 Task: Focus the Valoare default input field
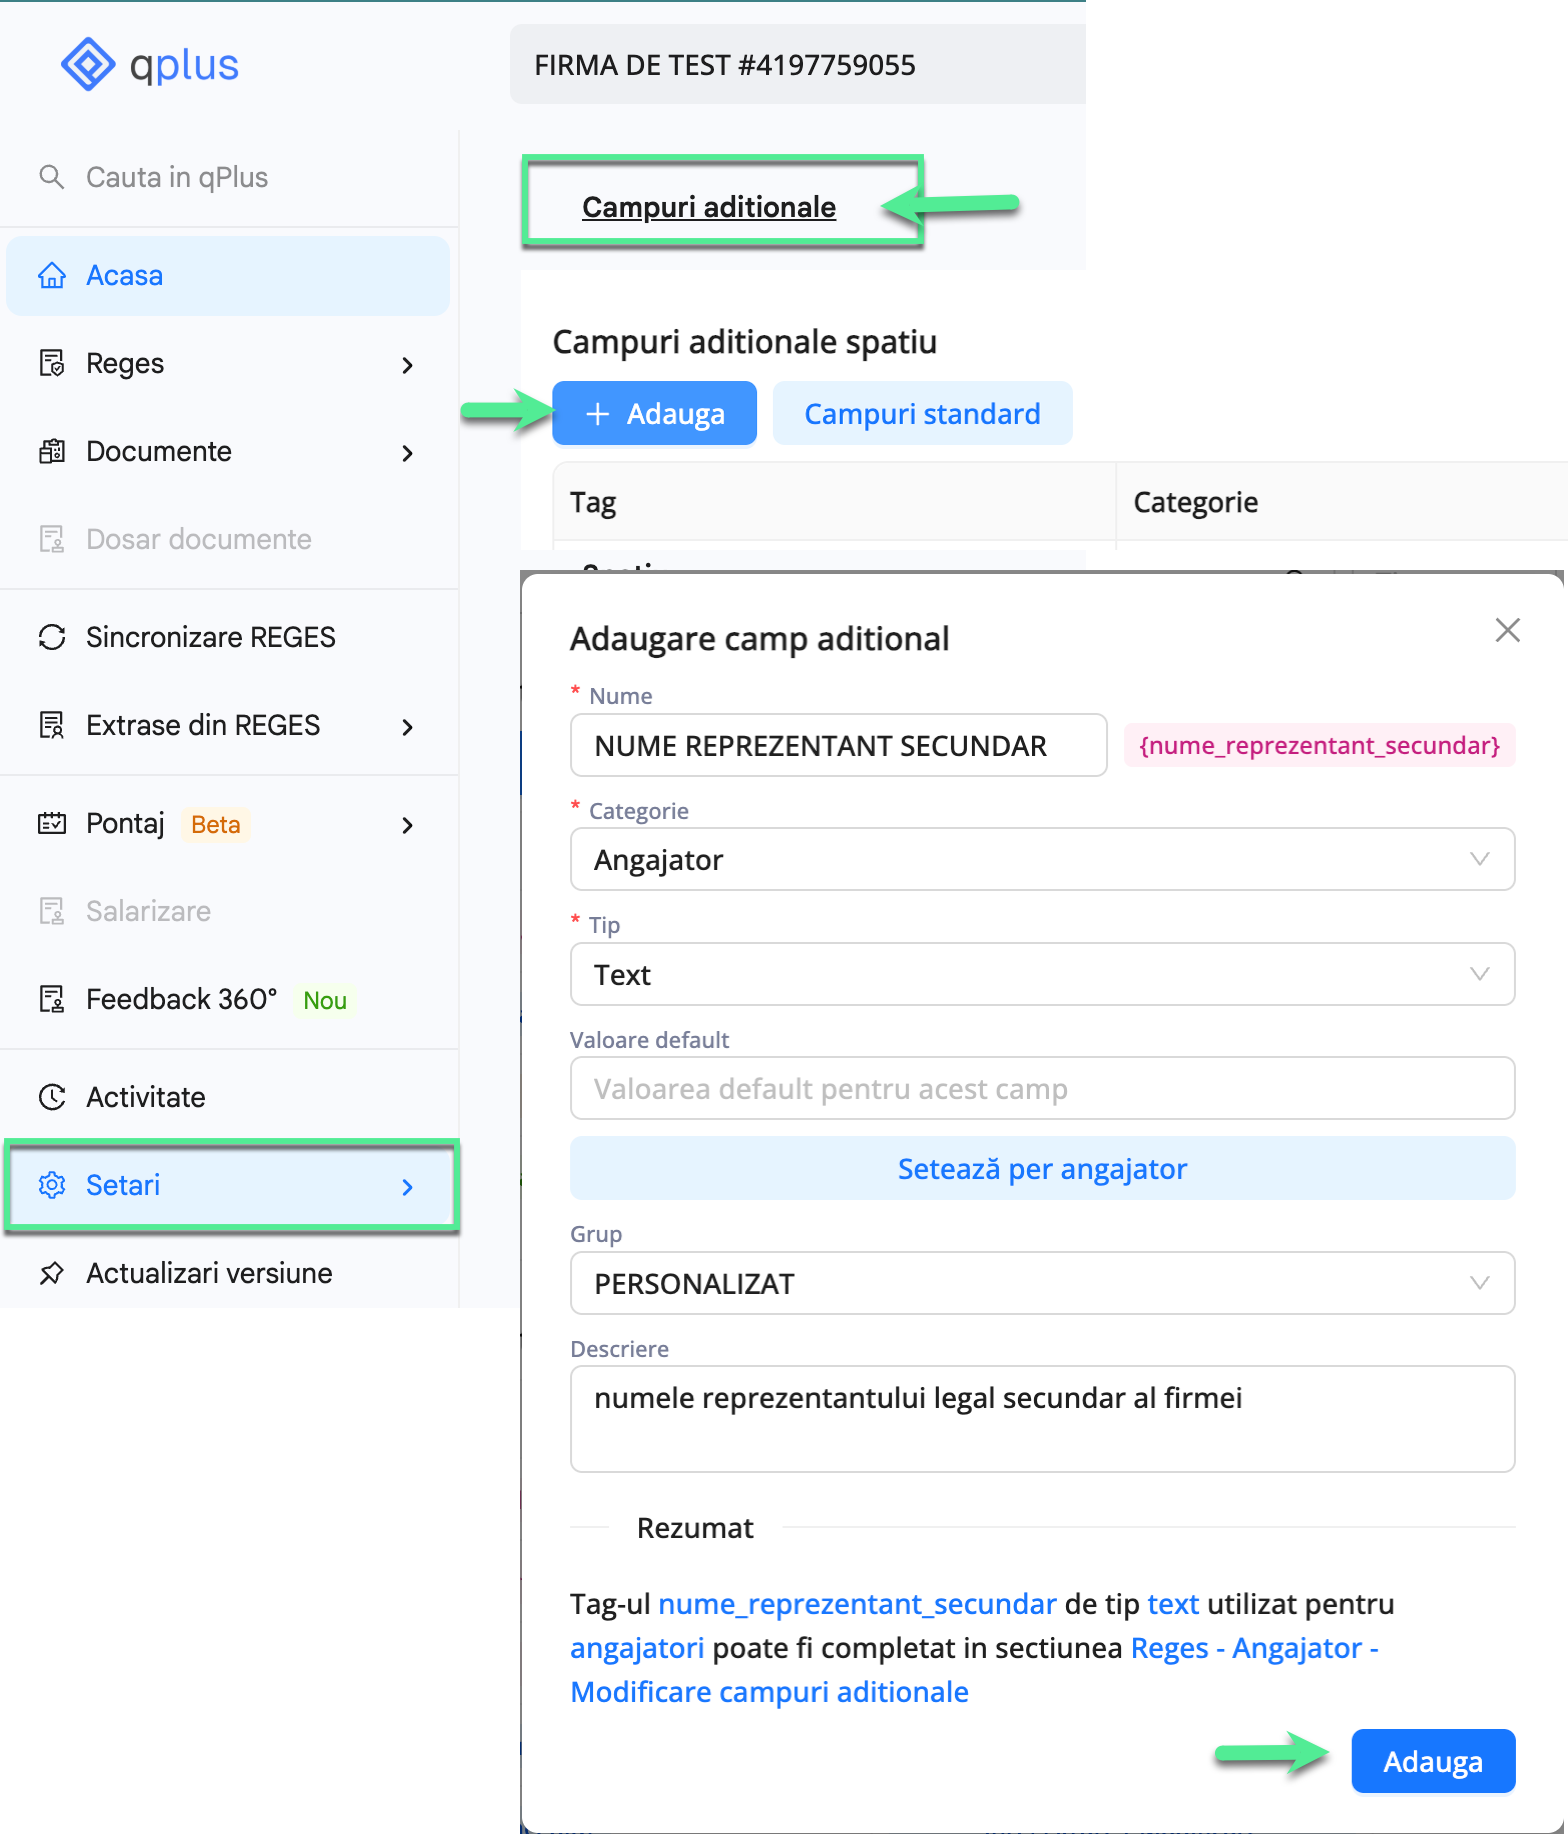(x=1041, y=1088)
